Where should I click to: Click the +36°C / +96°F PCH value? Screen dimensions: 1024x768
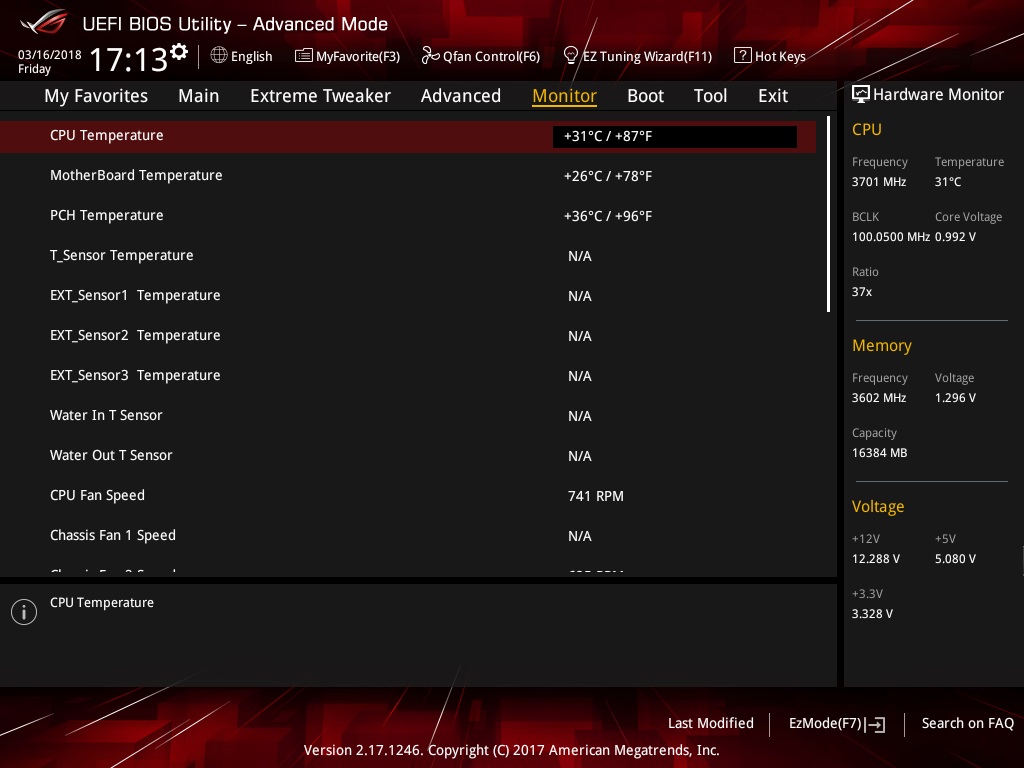pos(607,216)
